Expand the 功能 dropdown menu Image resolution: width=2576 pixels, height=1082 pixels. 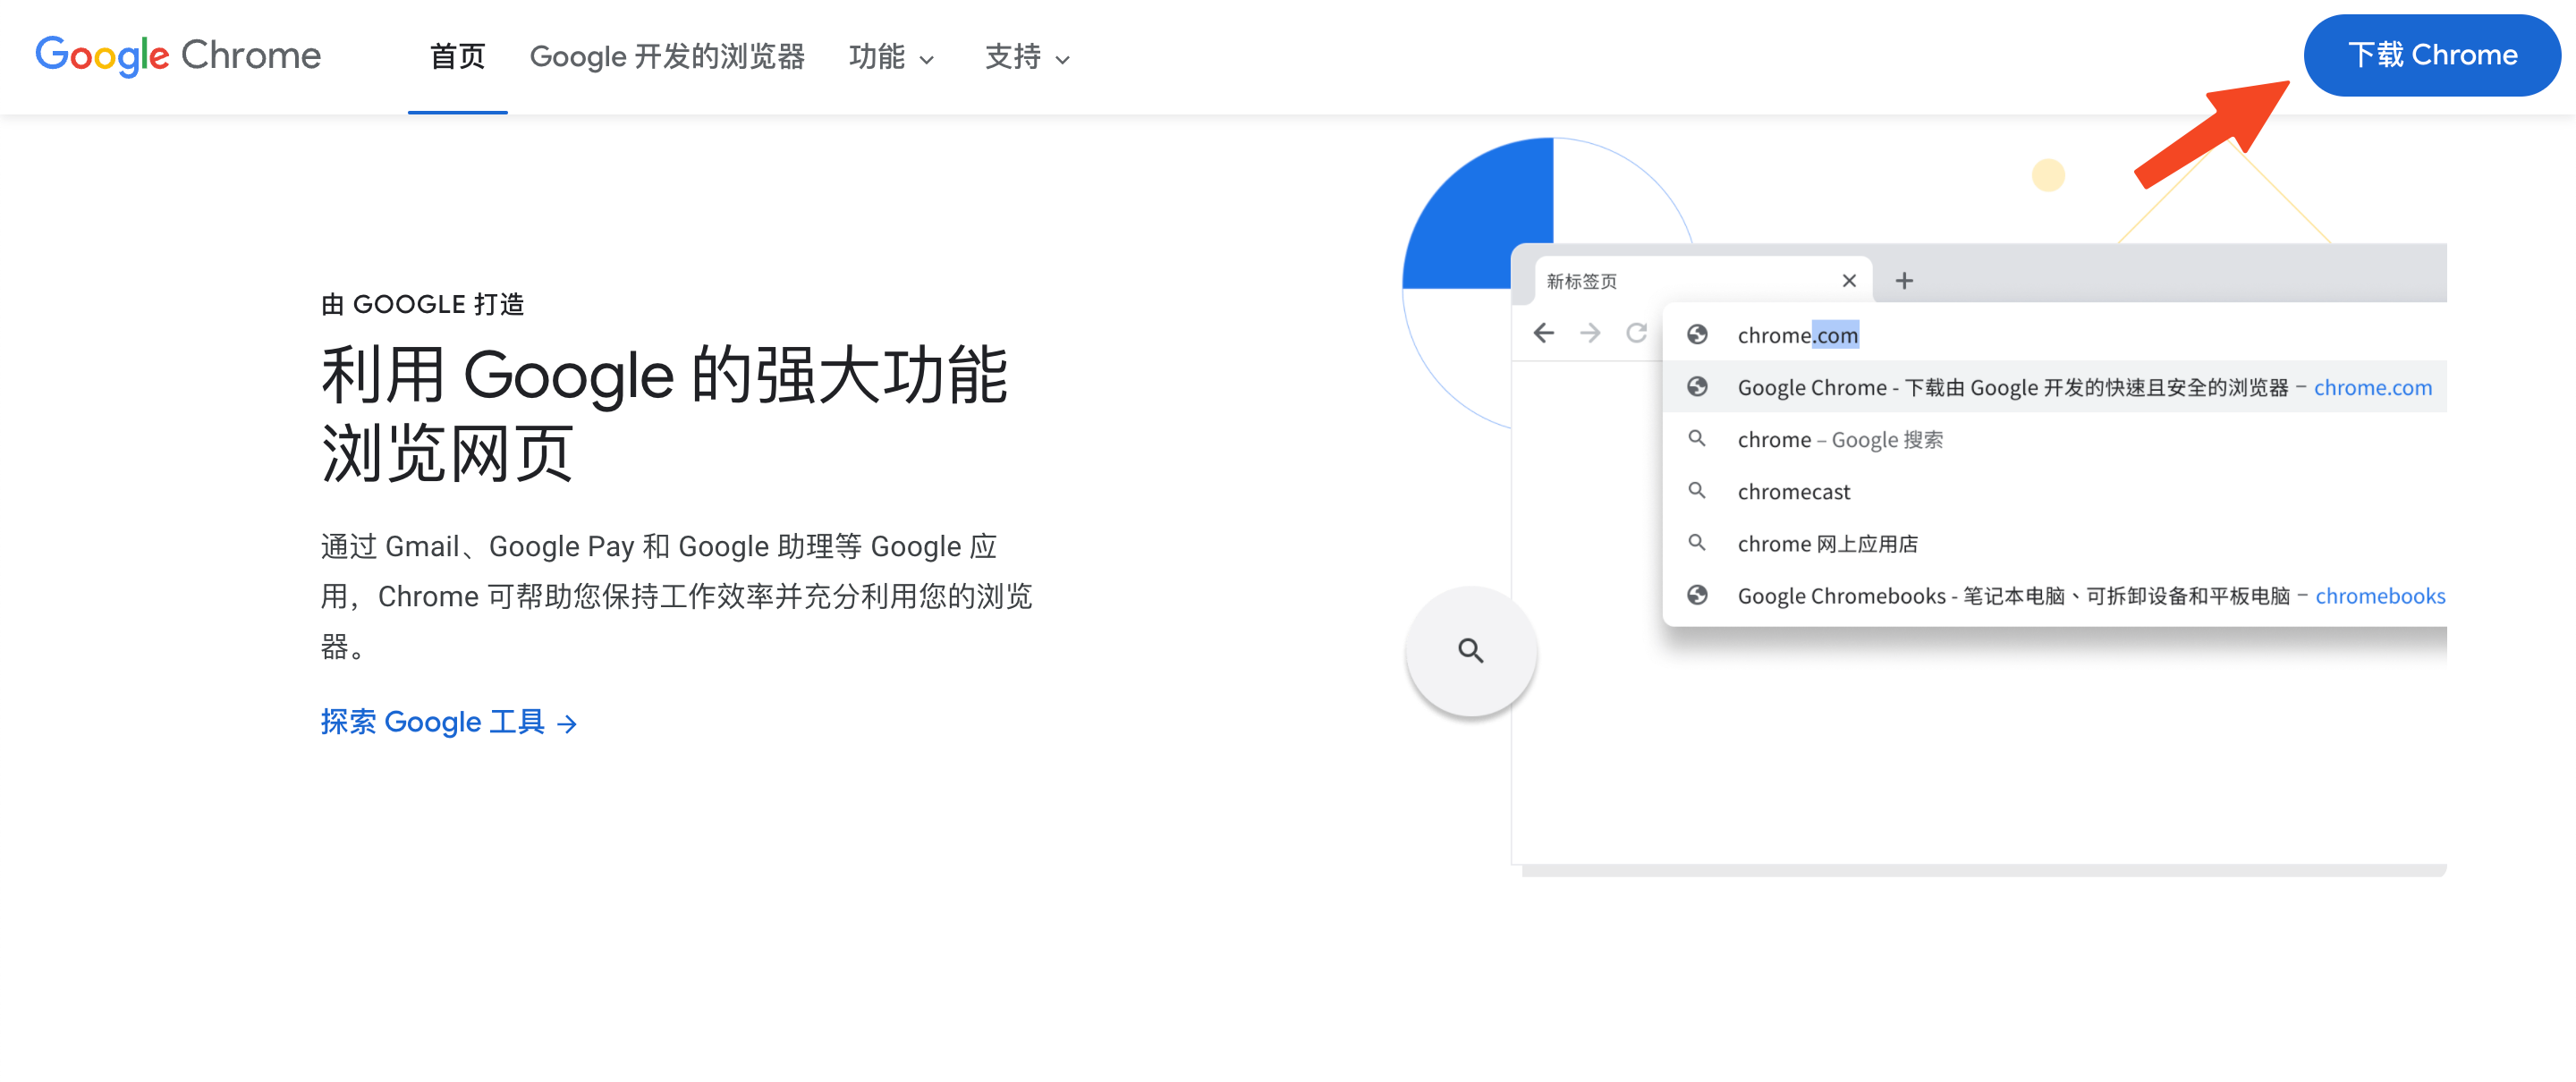click(x=891, y=57)
